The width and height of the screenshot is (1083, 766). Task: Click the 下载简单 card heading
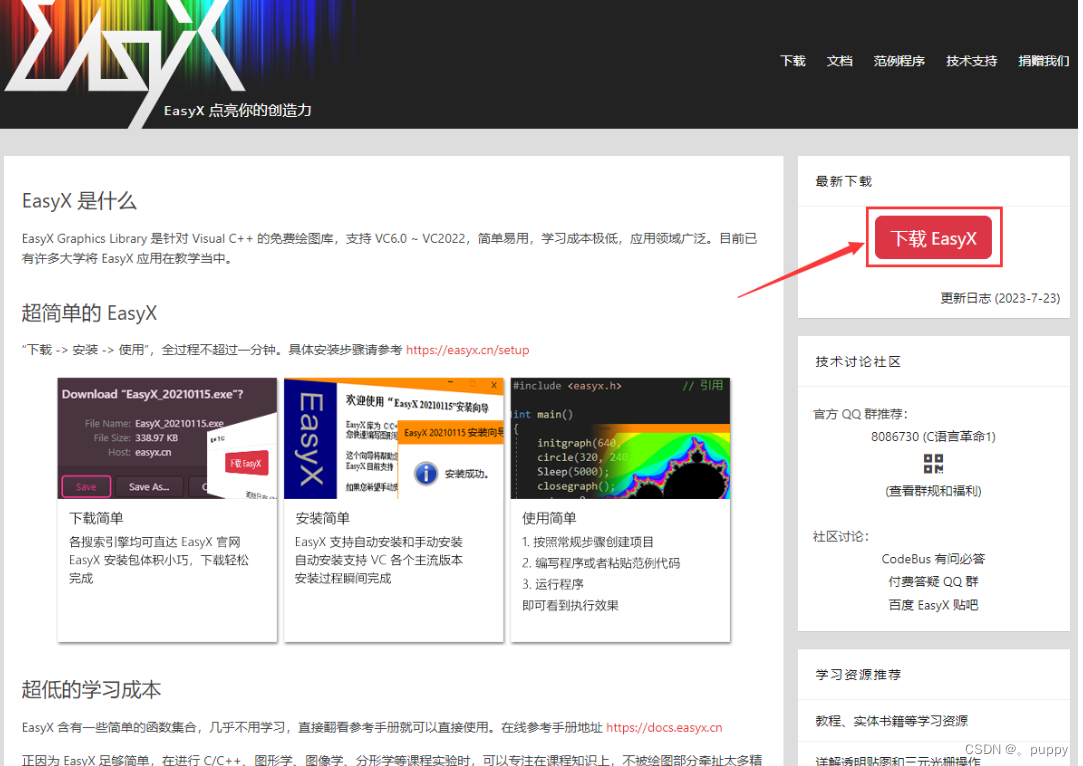96,518
